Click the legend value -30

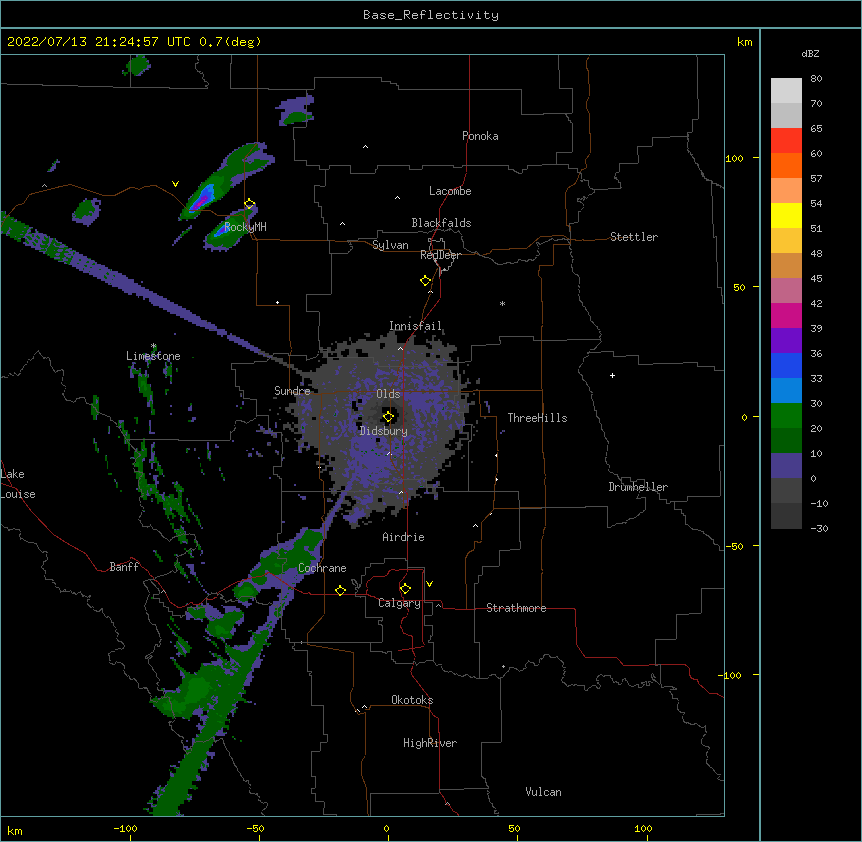pos(819,528)
